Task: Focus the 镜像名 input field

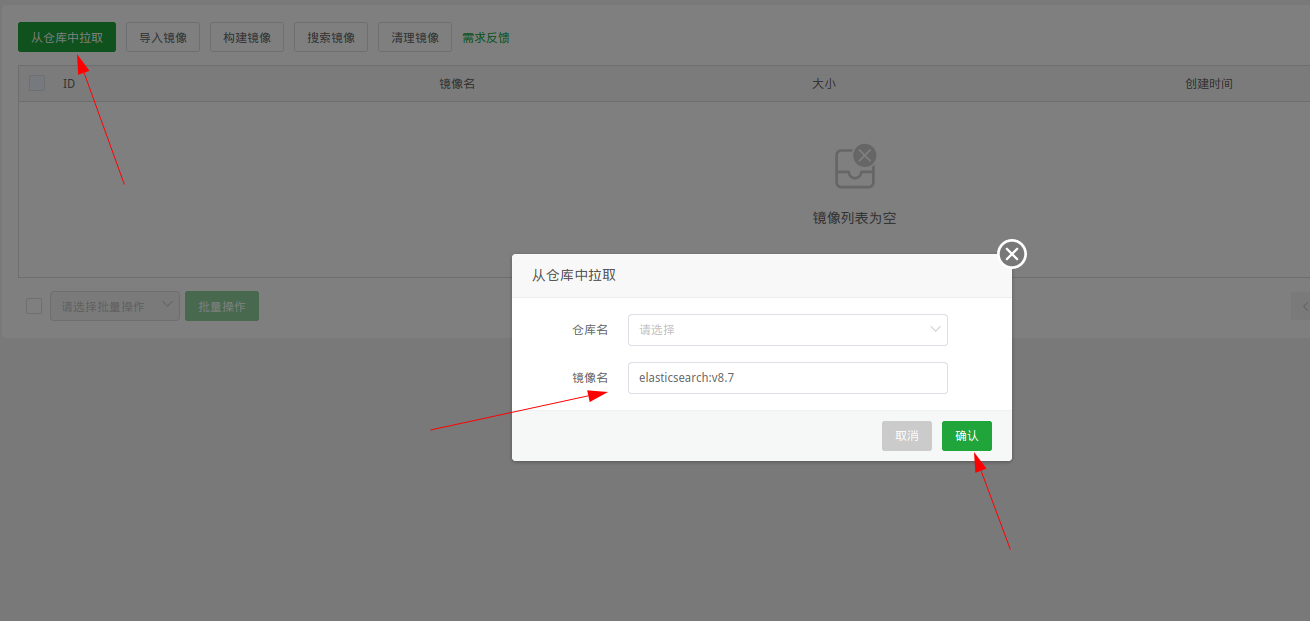Action: pyautogui.click(x=788, y=378)
